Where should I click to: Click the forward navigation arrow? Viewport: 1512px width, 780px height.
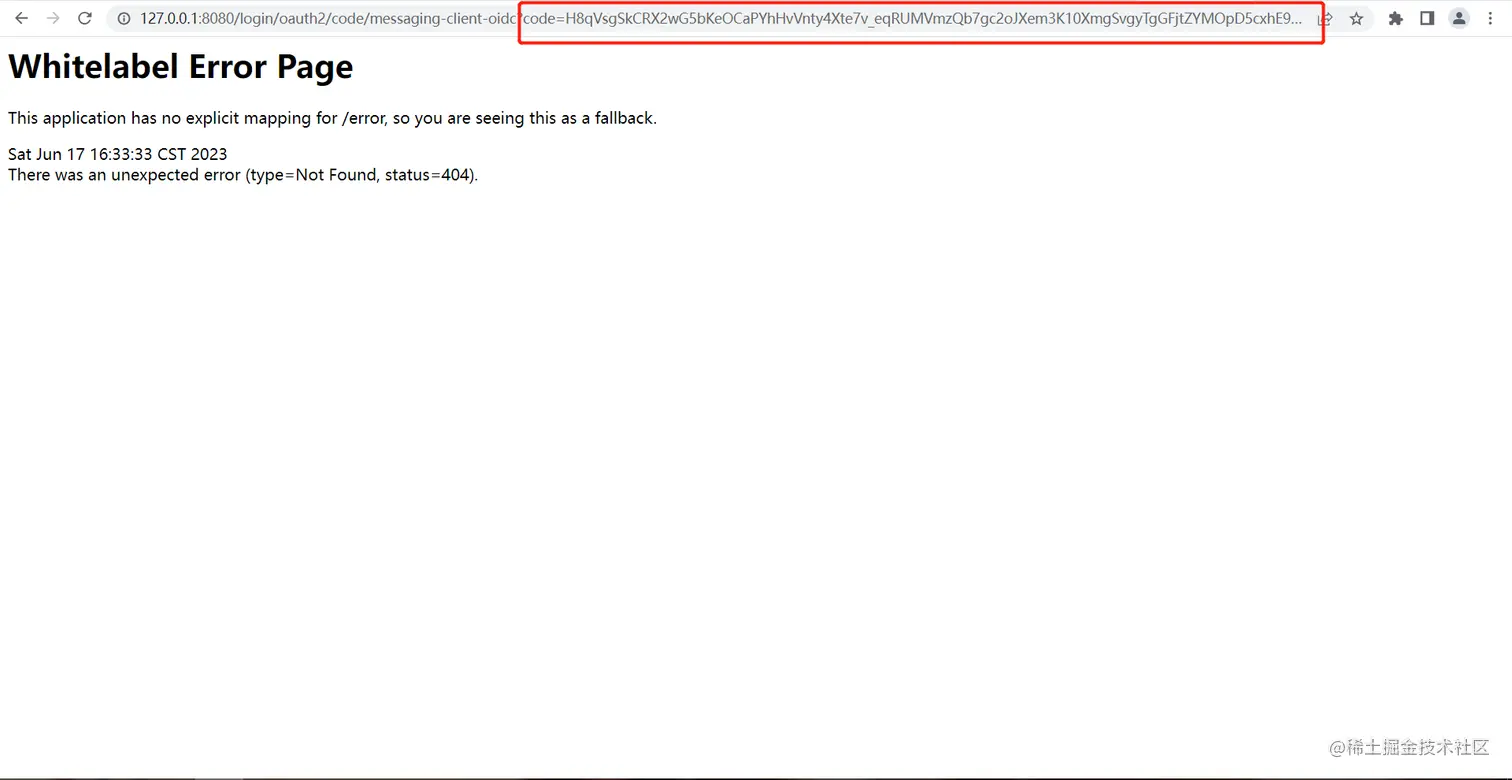(53, 18)
